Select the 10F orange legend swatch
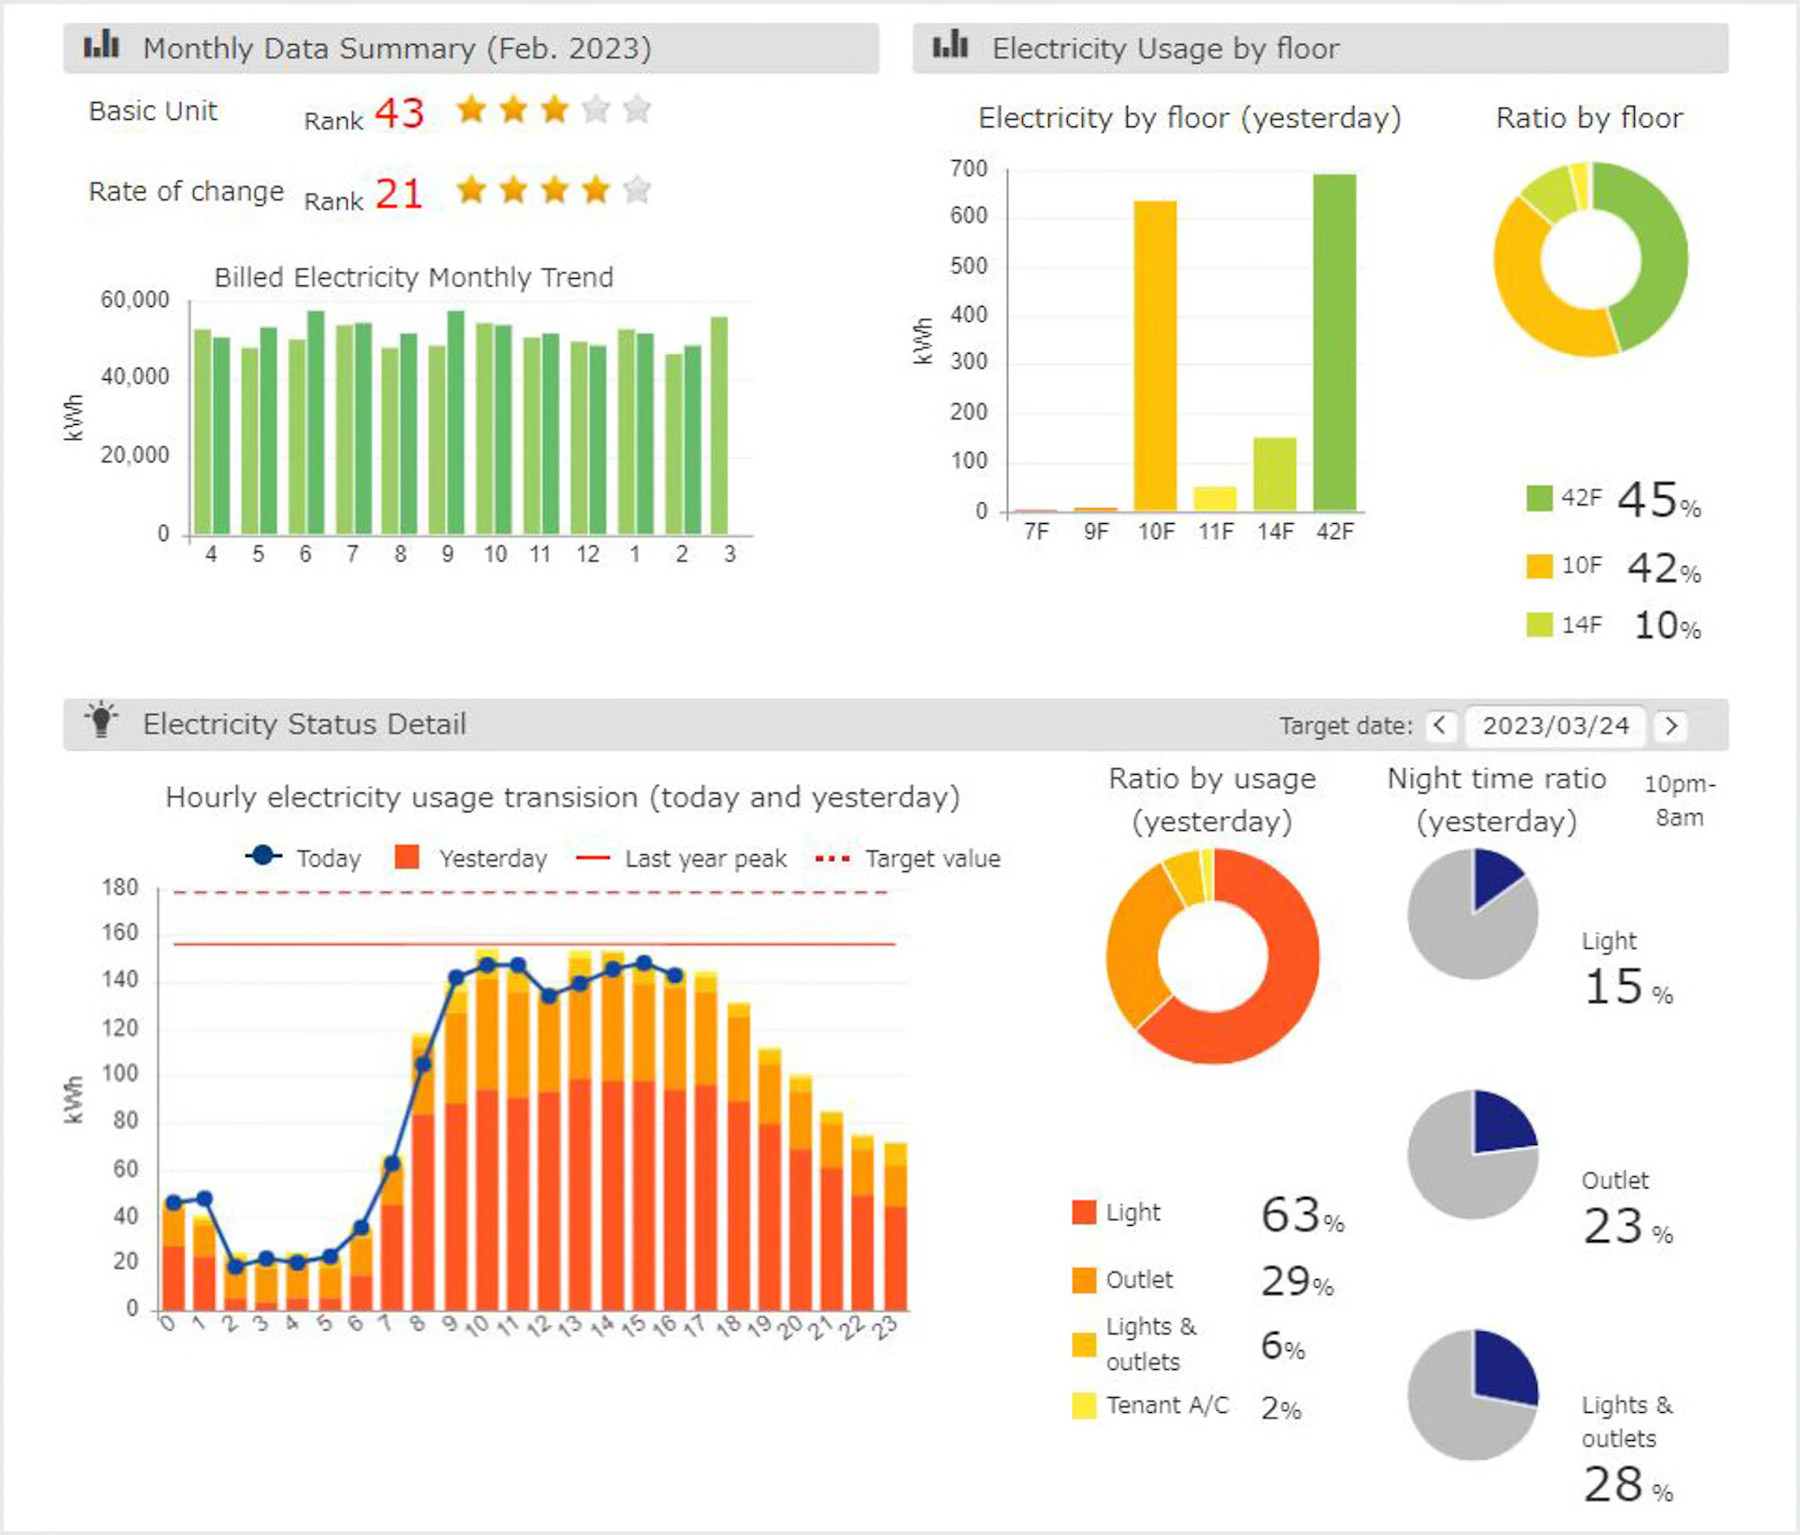Viewport: 1800px width, 1535px height. (1539, 566)
